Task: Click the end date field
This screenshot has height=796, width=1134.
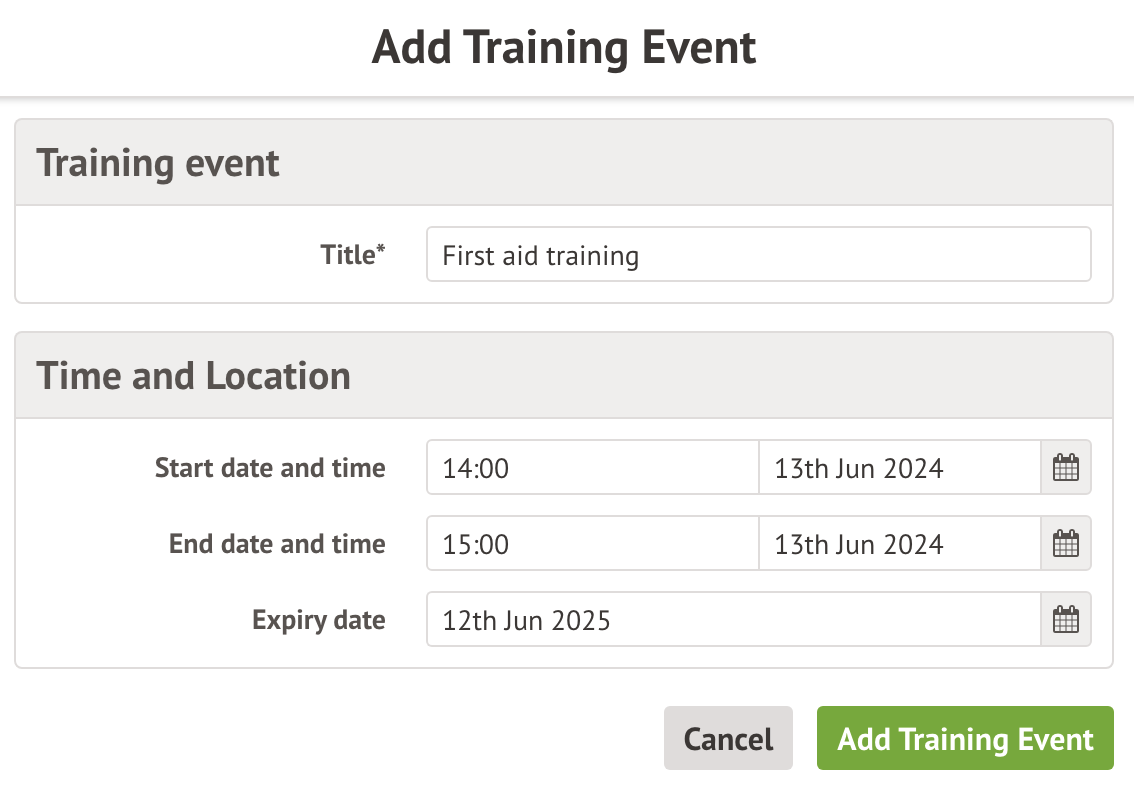Action: pyautogui.click(x=899, y=544)
